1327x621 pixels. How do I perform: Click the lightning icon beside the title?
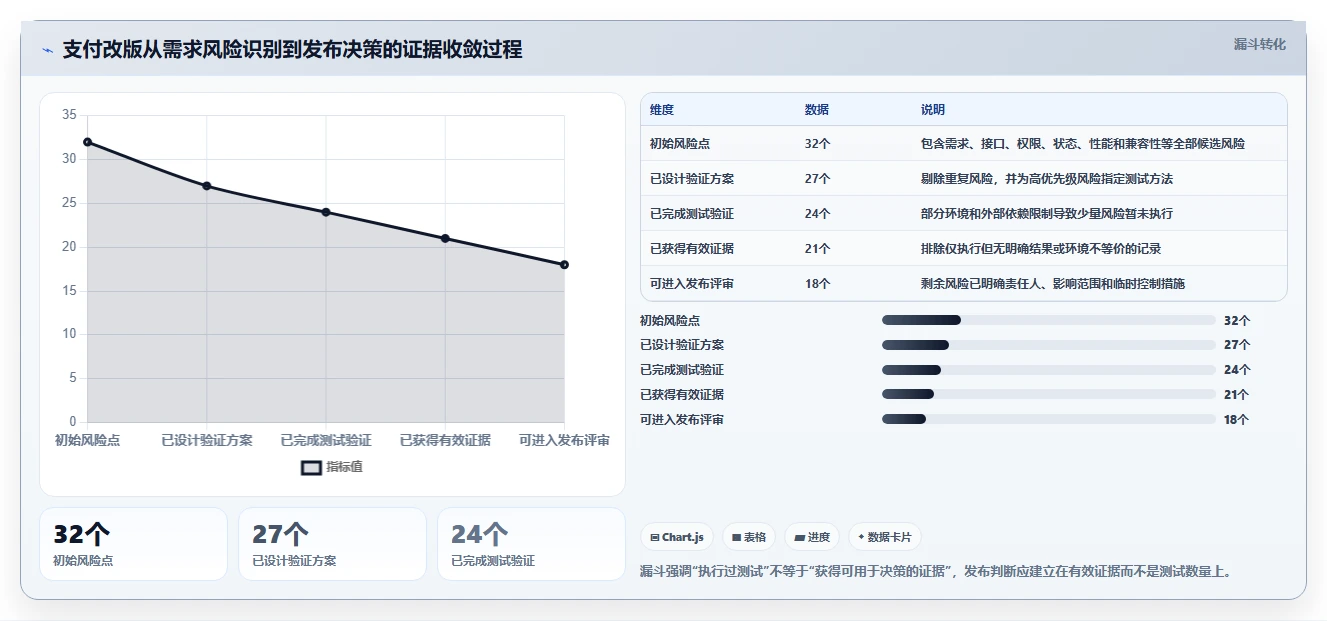(x=47, y=50)
